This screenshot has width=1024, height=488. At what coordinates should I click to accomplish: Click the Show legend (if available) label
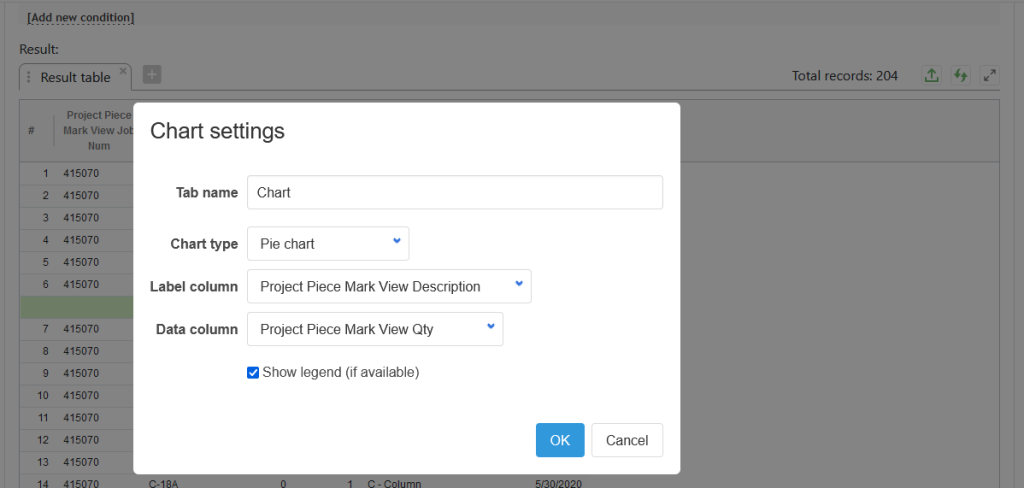coord(340,373)
